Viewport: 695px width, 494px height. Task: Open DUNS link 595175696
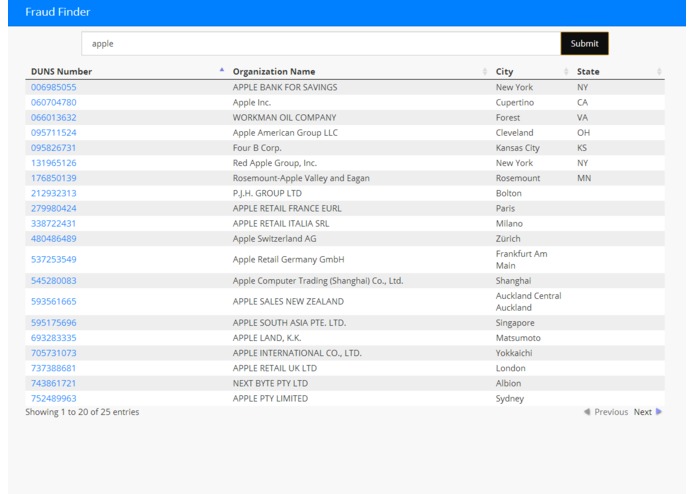click(54, 323)
